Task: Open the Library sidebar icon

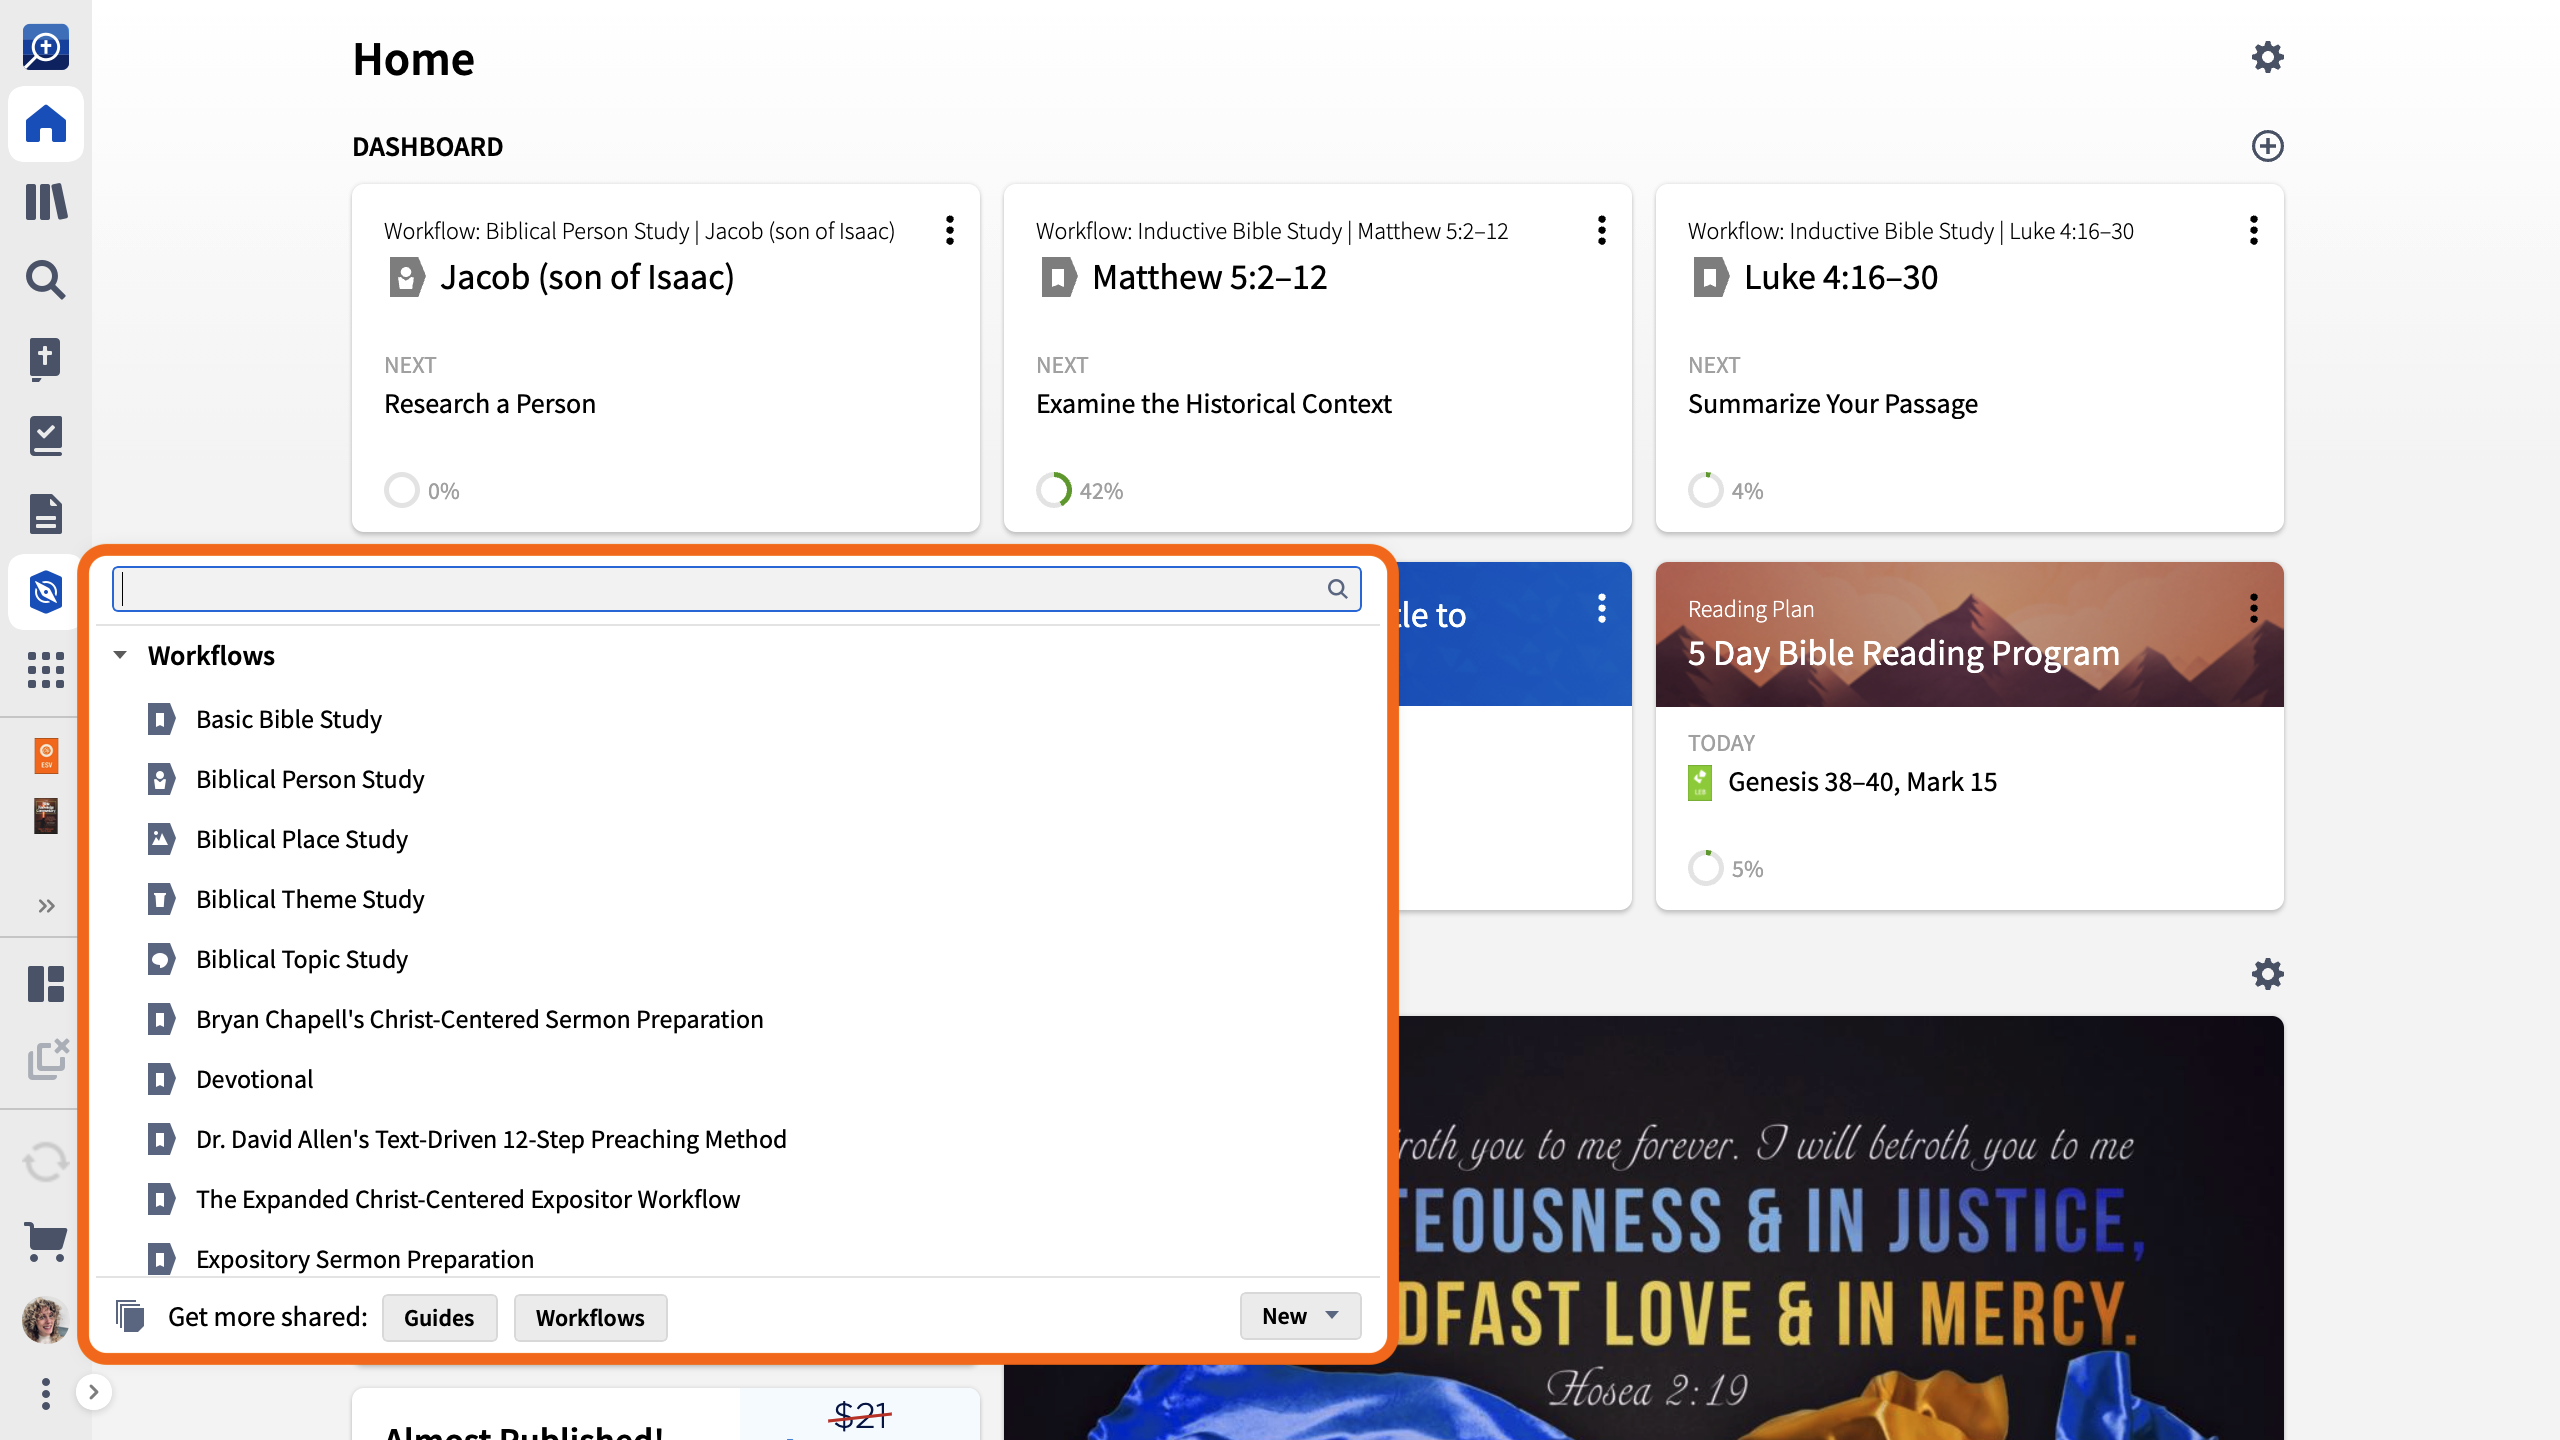Action: tap(46, 202)
